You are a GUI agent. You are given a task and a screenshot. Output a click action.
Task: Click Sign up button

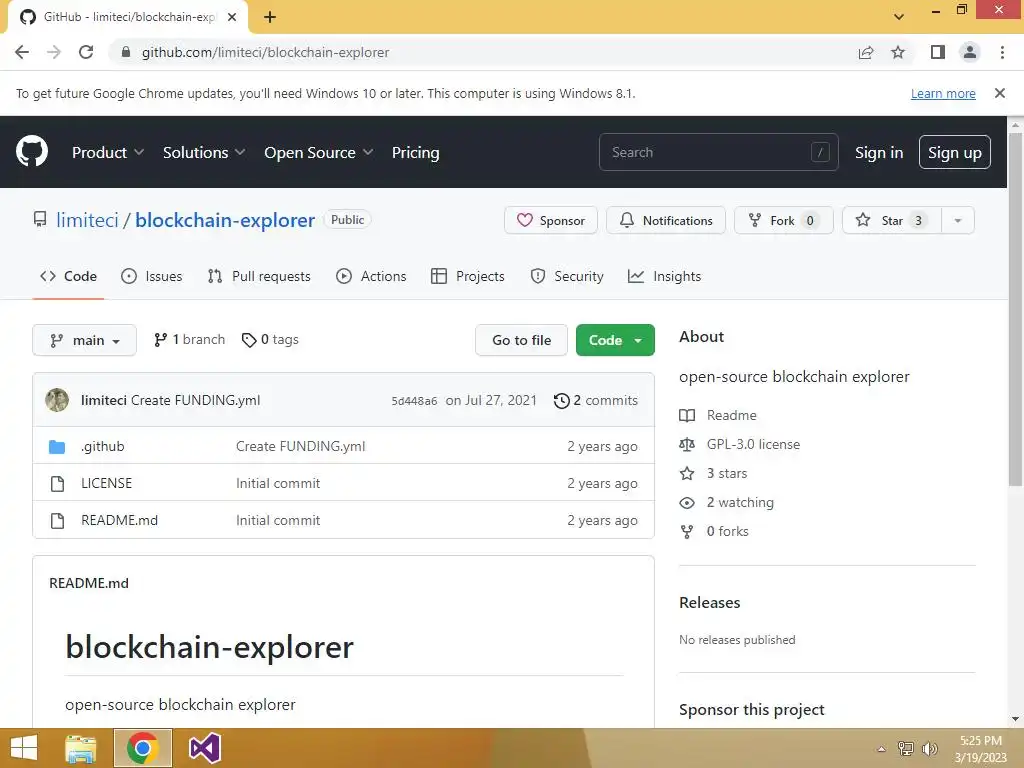(x=955, y=152)
